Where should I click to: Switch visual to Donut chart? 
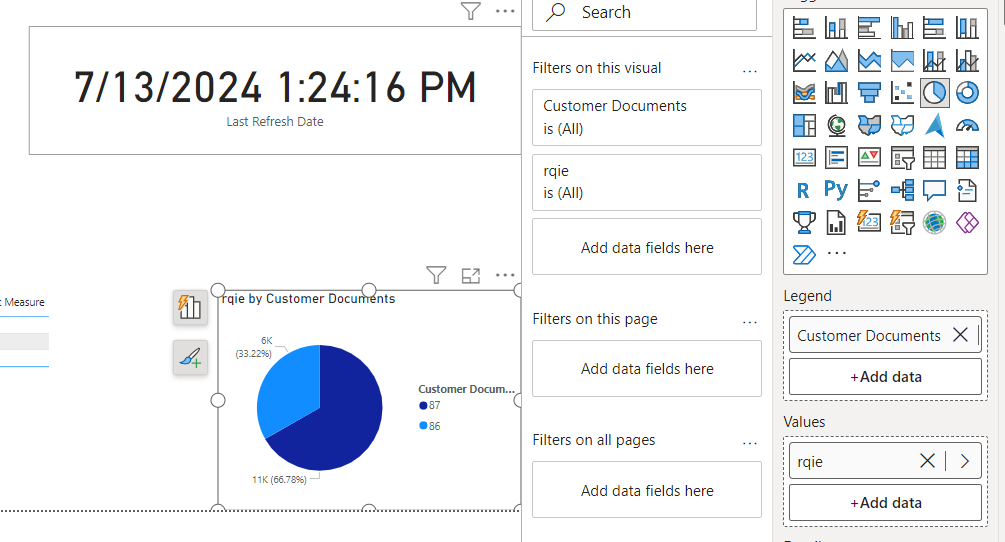pos(967,93)
